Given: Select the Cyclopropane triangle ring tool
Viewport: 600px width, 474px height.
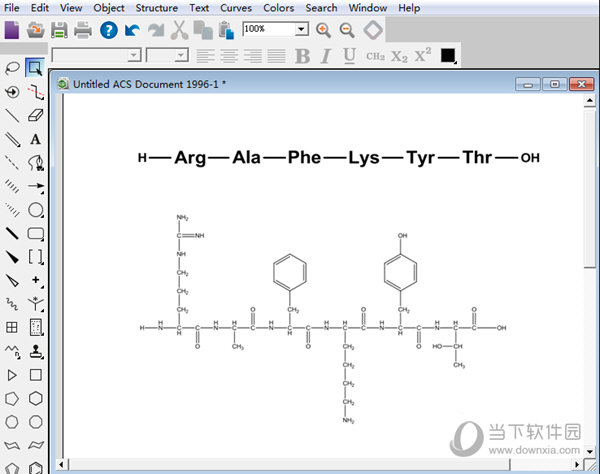Looking at the screenshot, I should click(12, 375).
